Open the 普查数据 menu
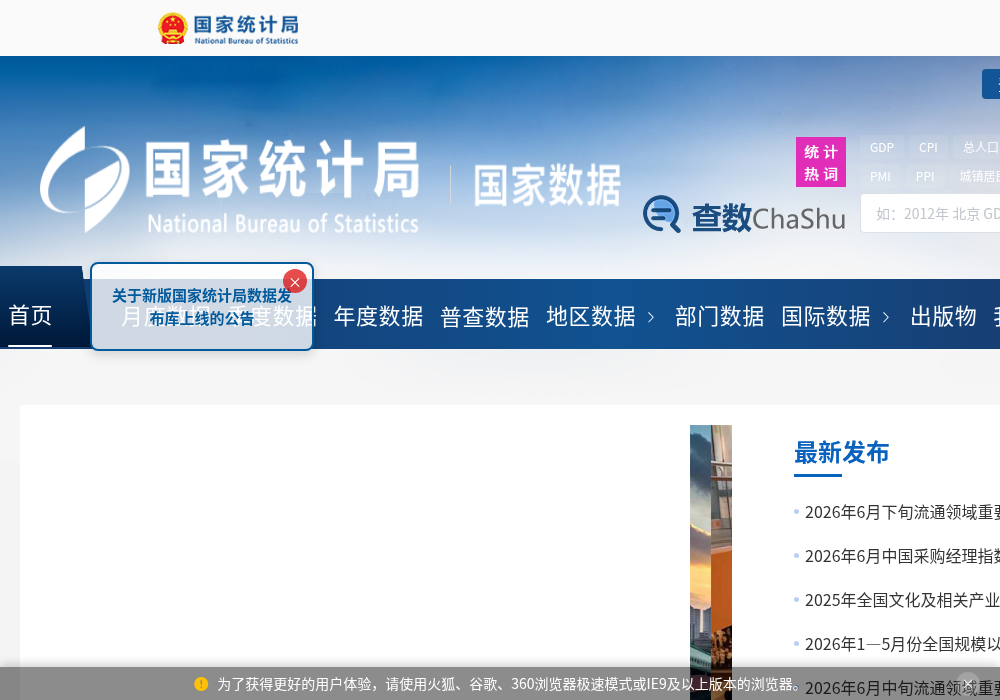 (x=485, y=316)
